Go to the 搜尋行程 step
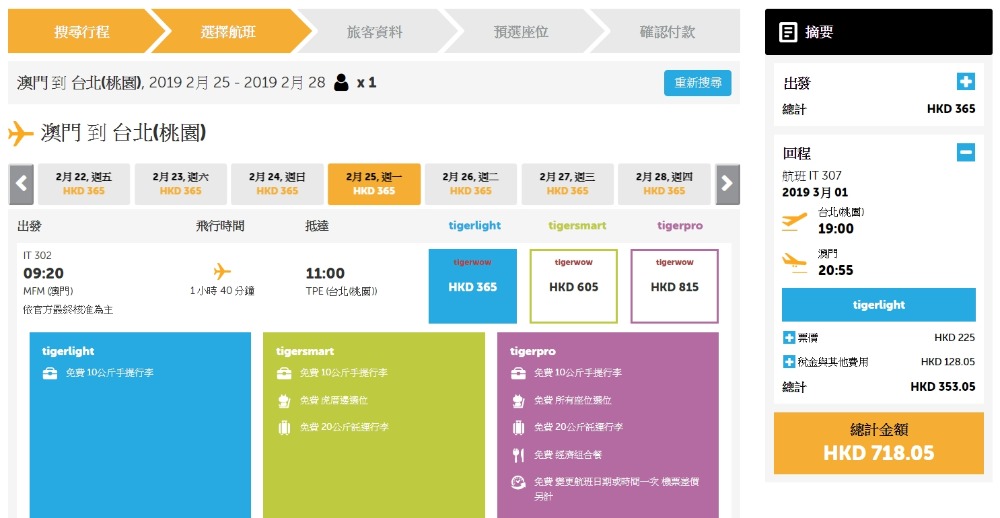Viewport: 1000px width, 518px height. tap(82, 31)
